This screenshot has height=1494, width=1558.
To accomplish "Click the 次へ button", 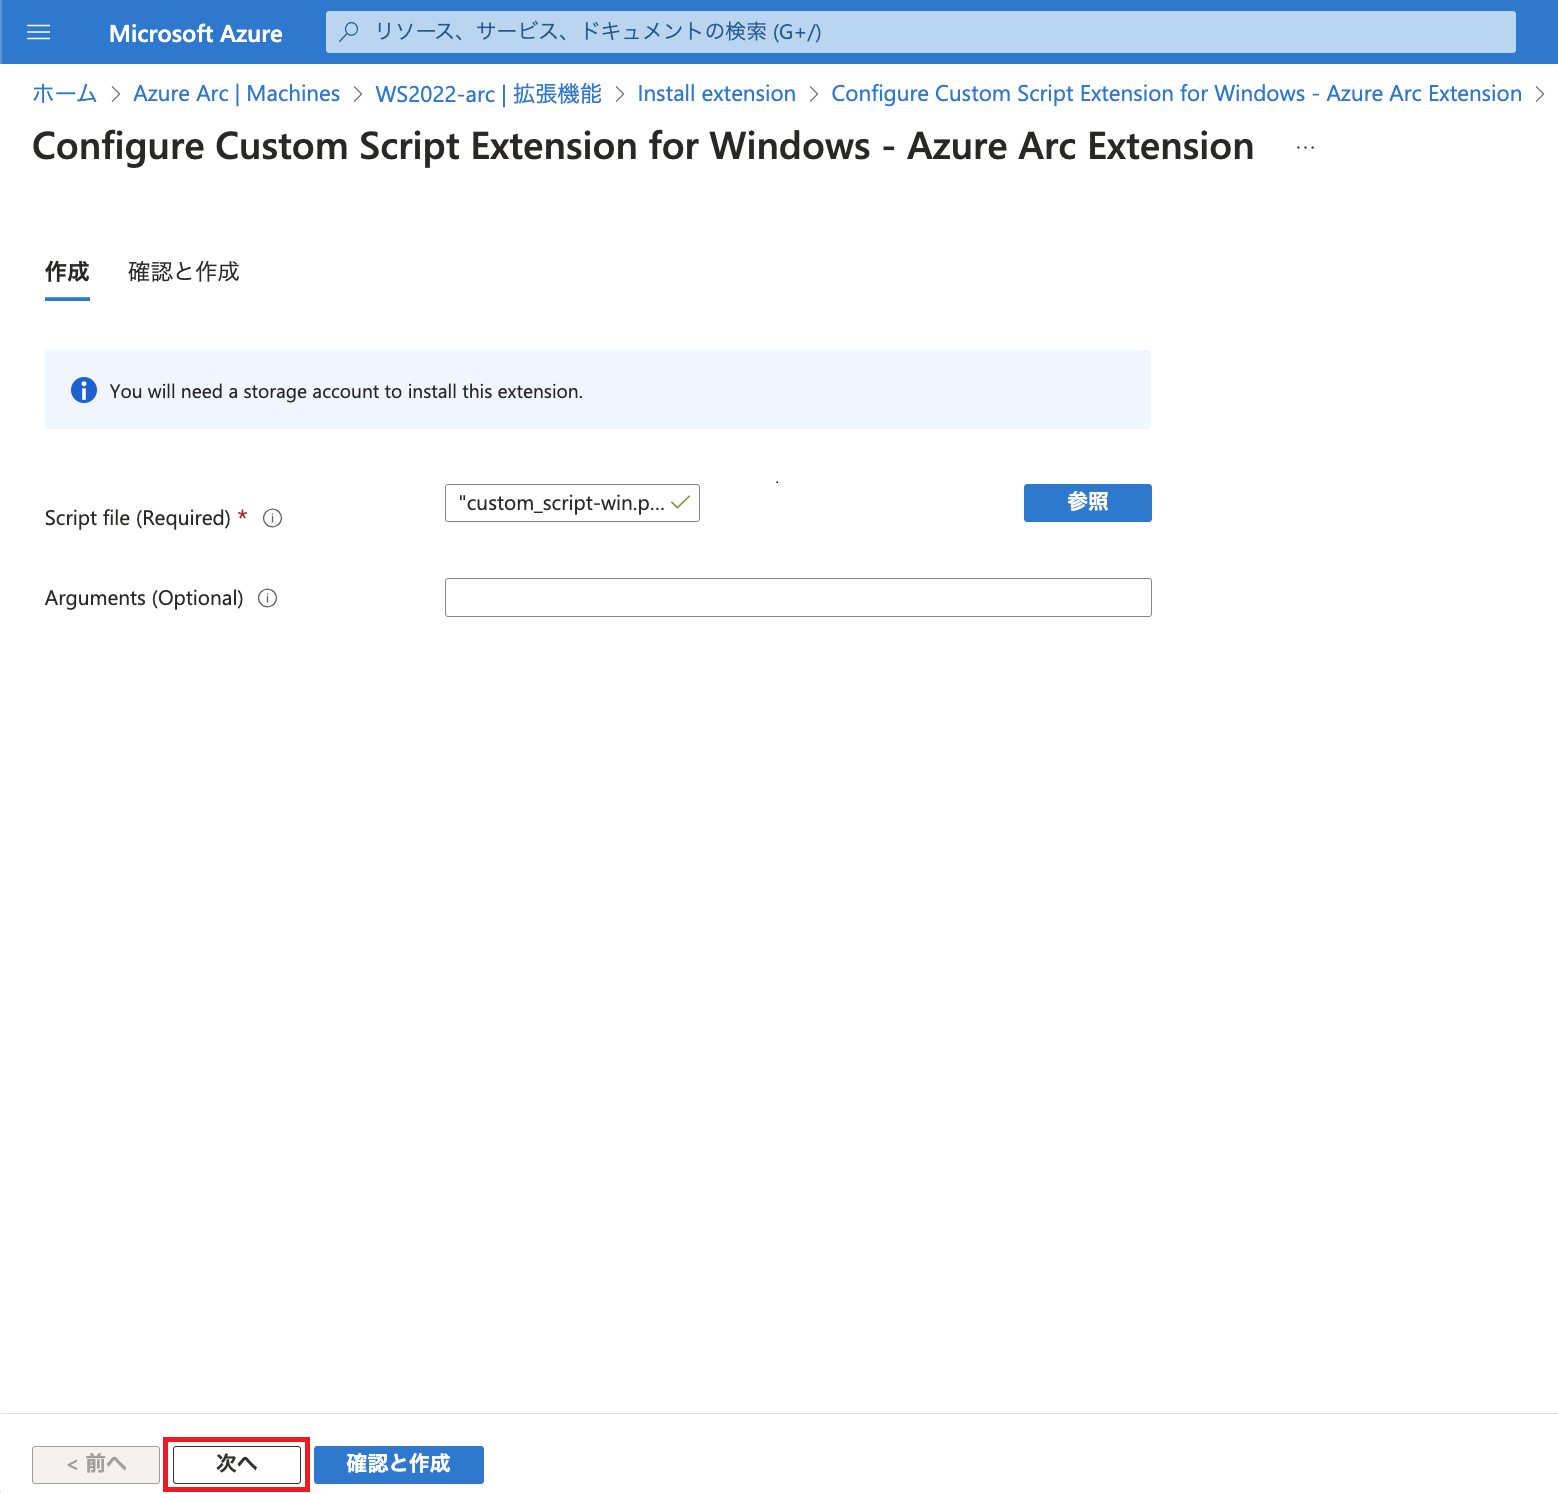I will pos(237,1464).
